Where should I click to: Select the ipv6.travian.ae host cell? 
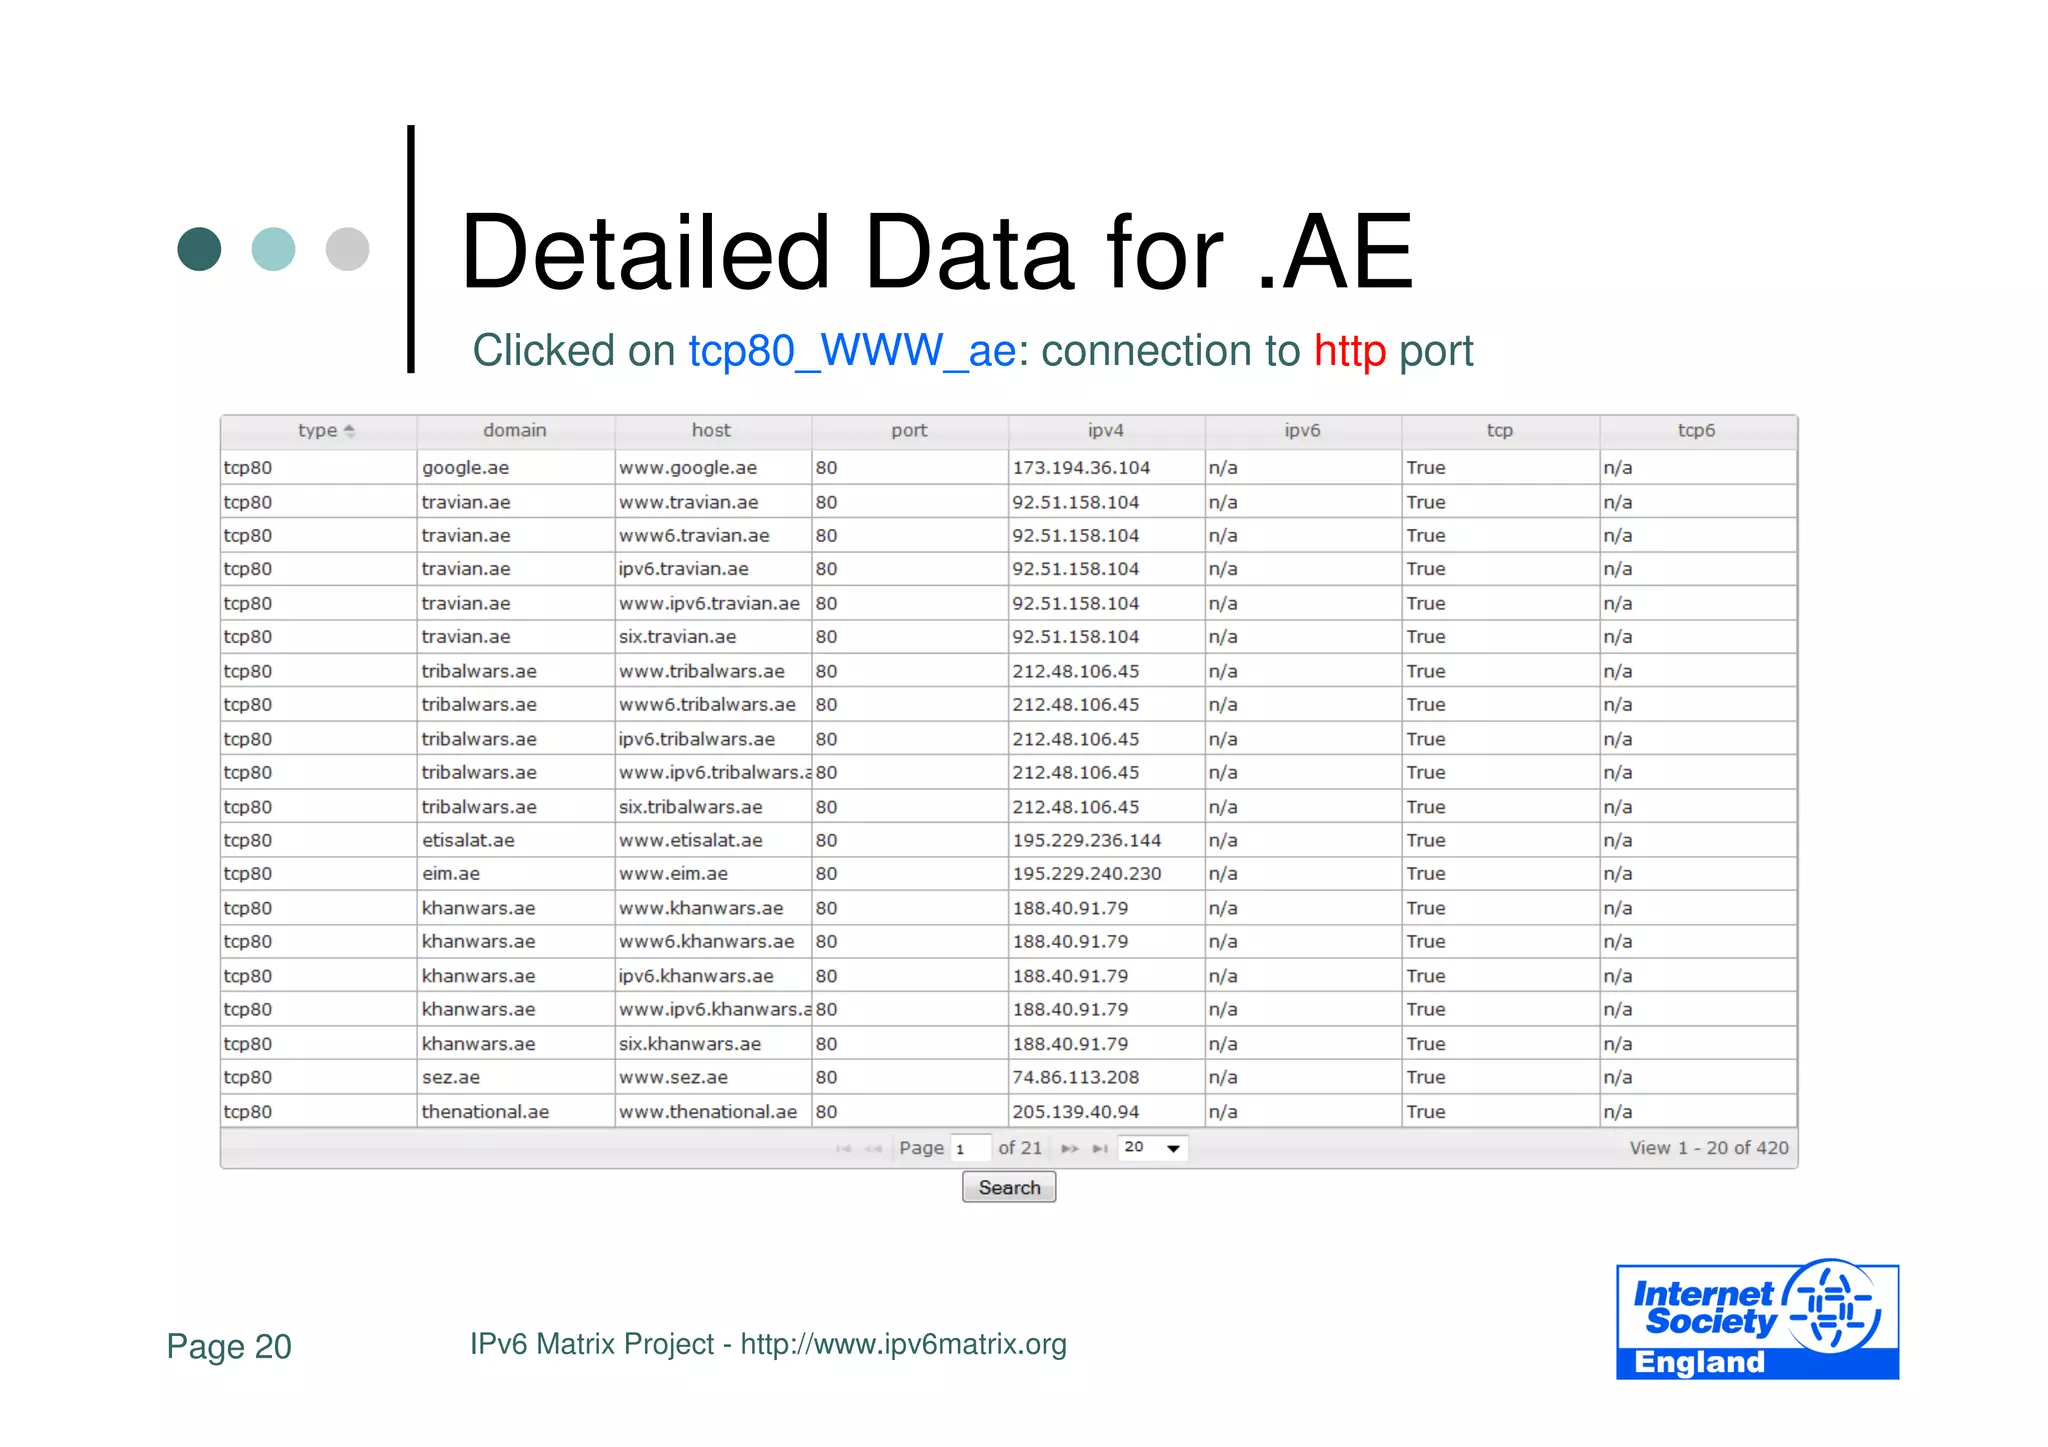(x=713, y=569)
